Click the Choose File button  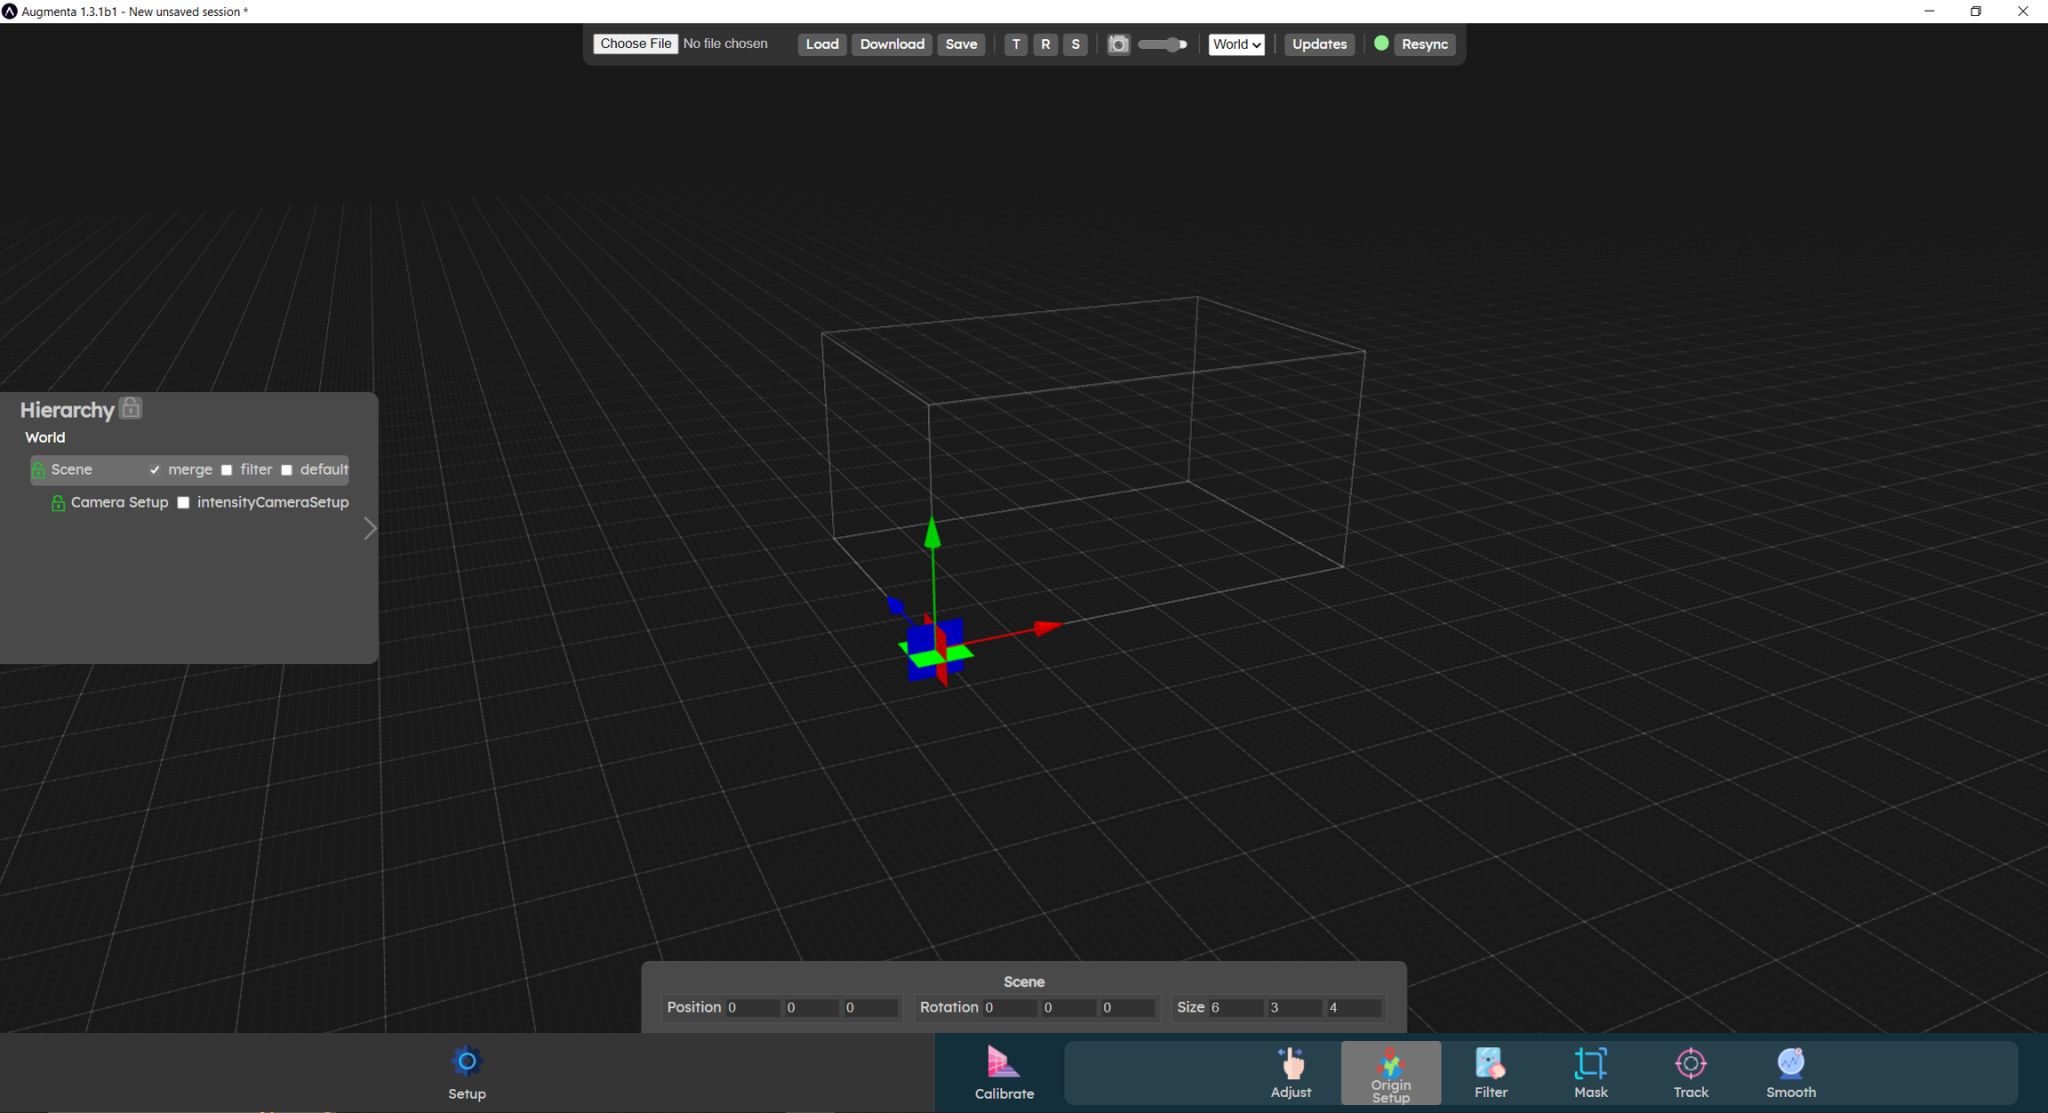click(x=635, y=44)
